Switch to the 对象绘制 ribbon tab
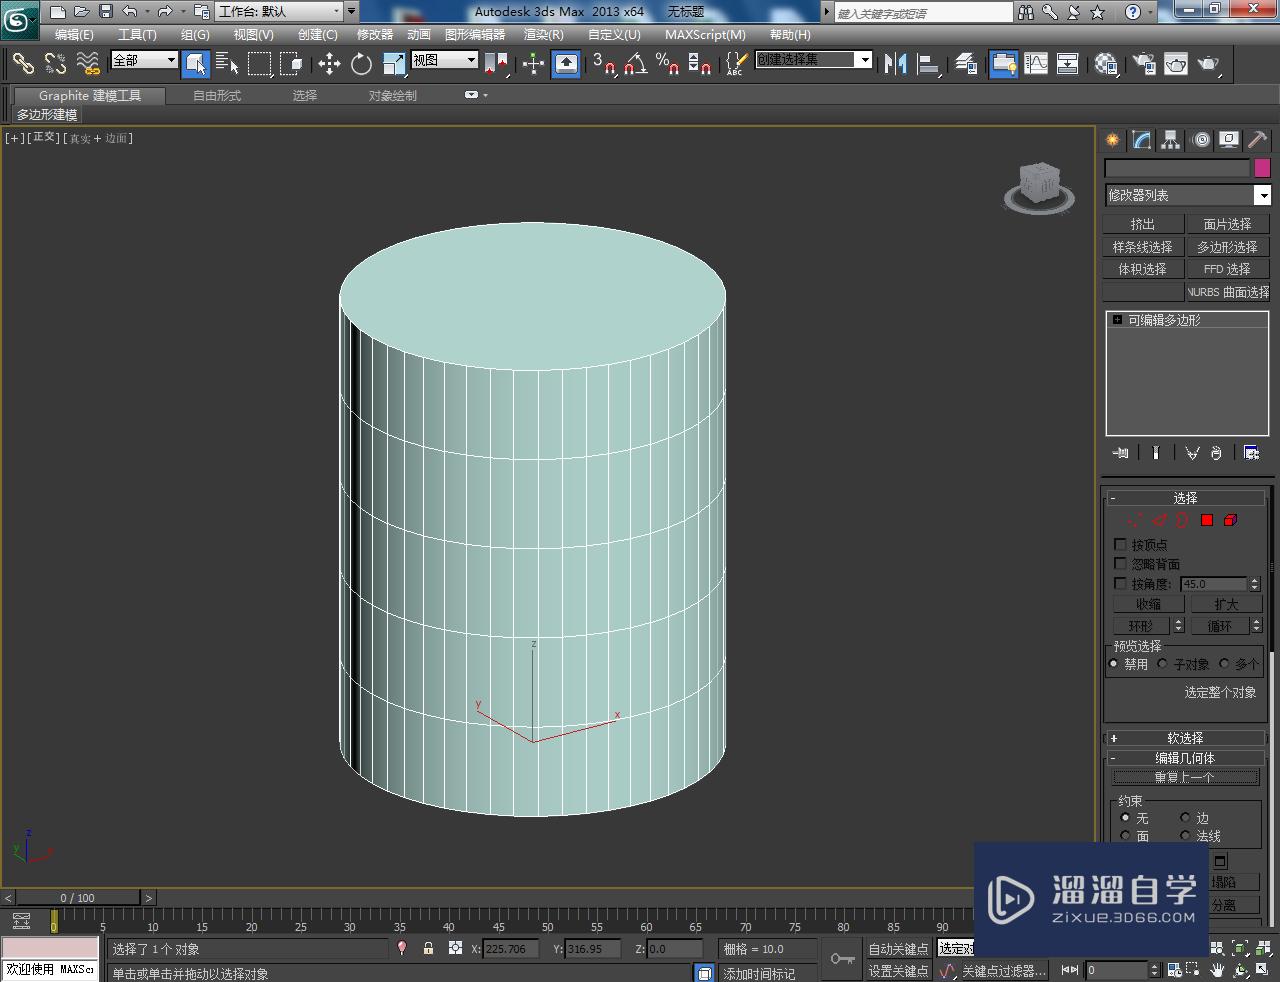This screenshot has height=982, width=1280. [393, 96]
